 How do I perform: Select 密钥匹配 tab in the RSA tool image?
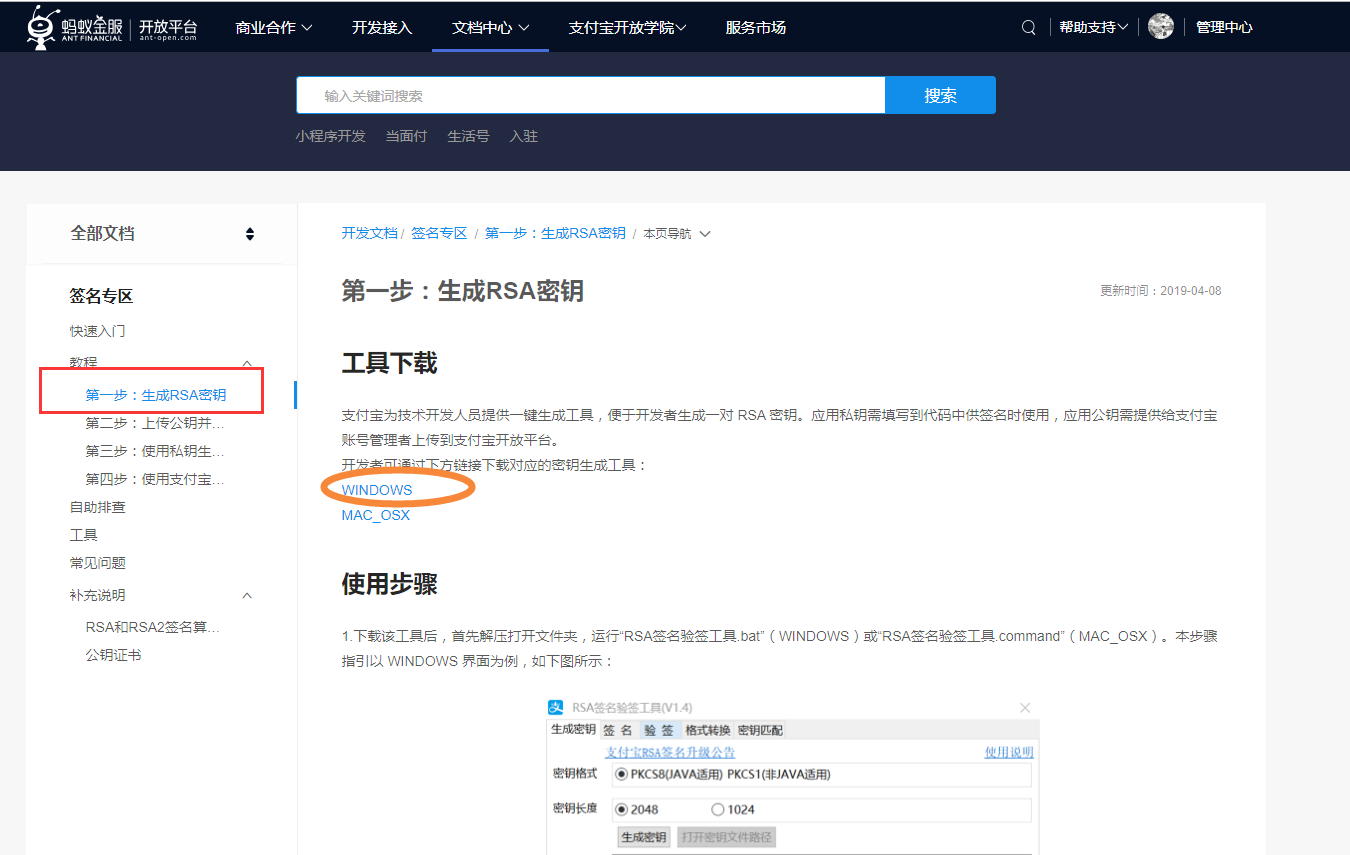click(760, 730)
